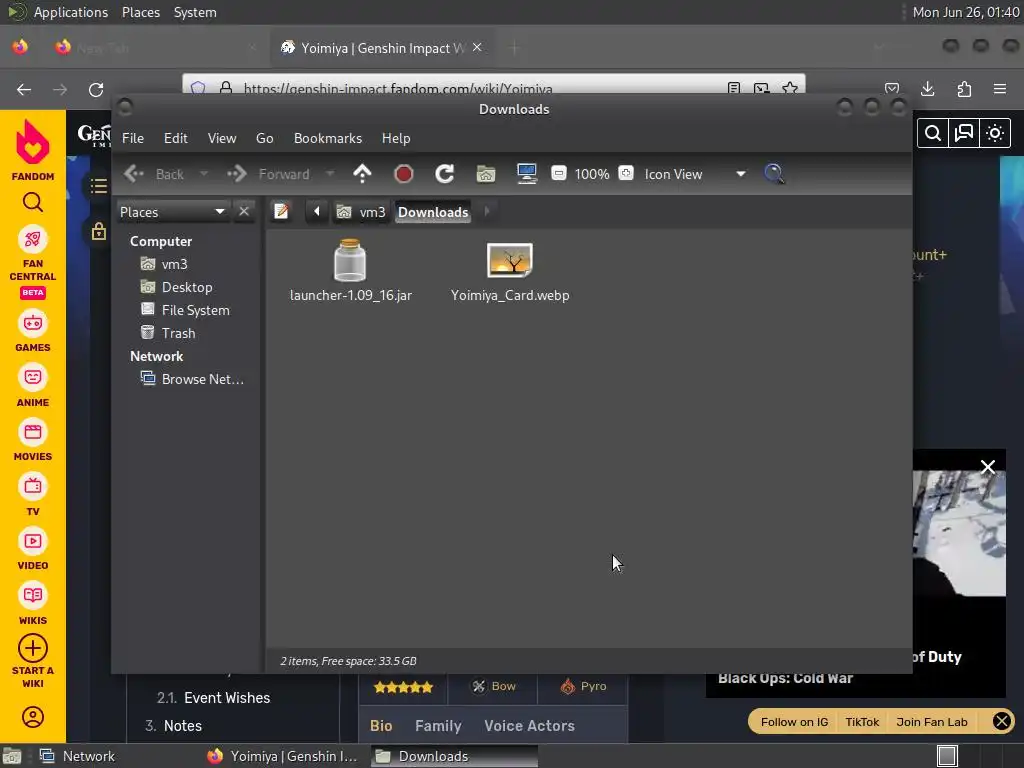Save page to Pocket icon in Firefox
1024x768 pixels.
tap(892, 89)
